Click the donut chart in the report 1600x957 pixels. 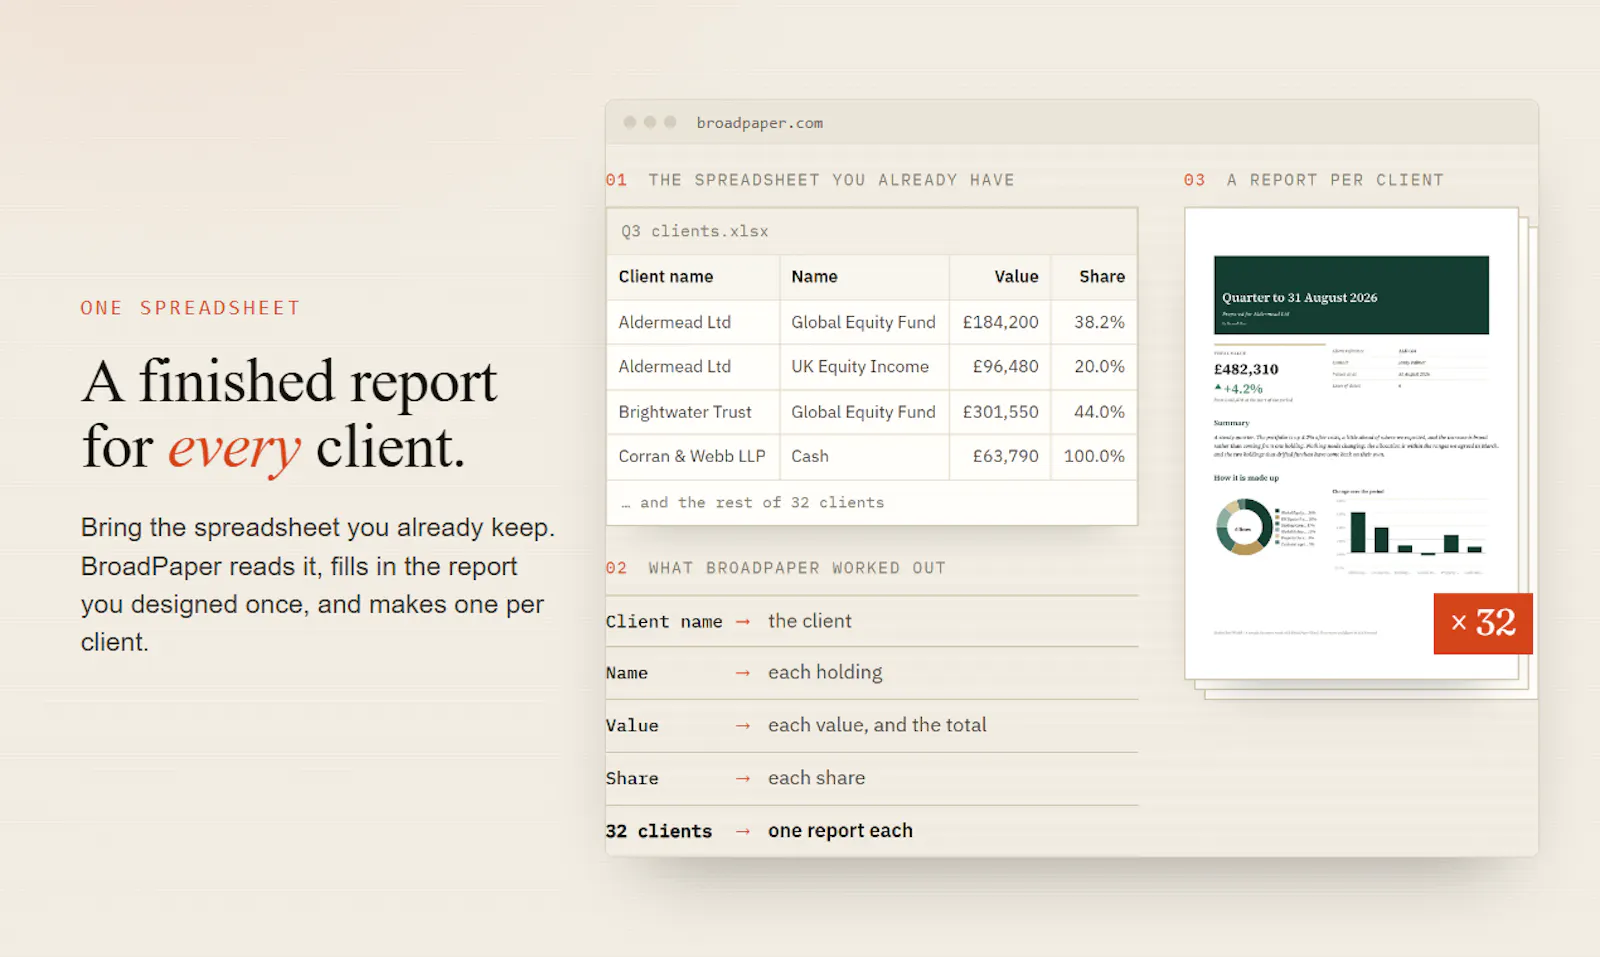1244,527
